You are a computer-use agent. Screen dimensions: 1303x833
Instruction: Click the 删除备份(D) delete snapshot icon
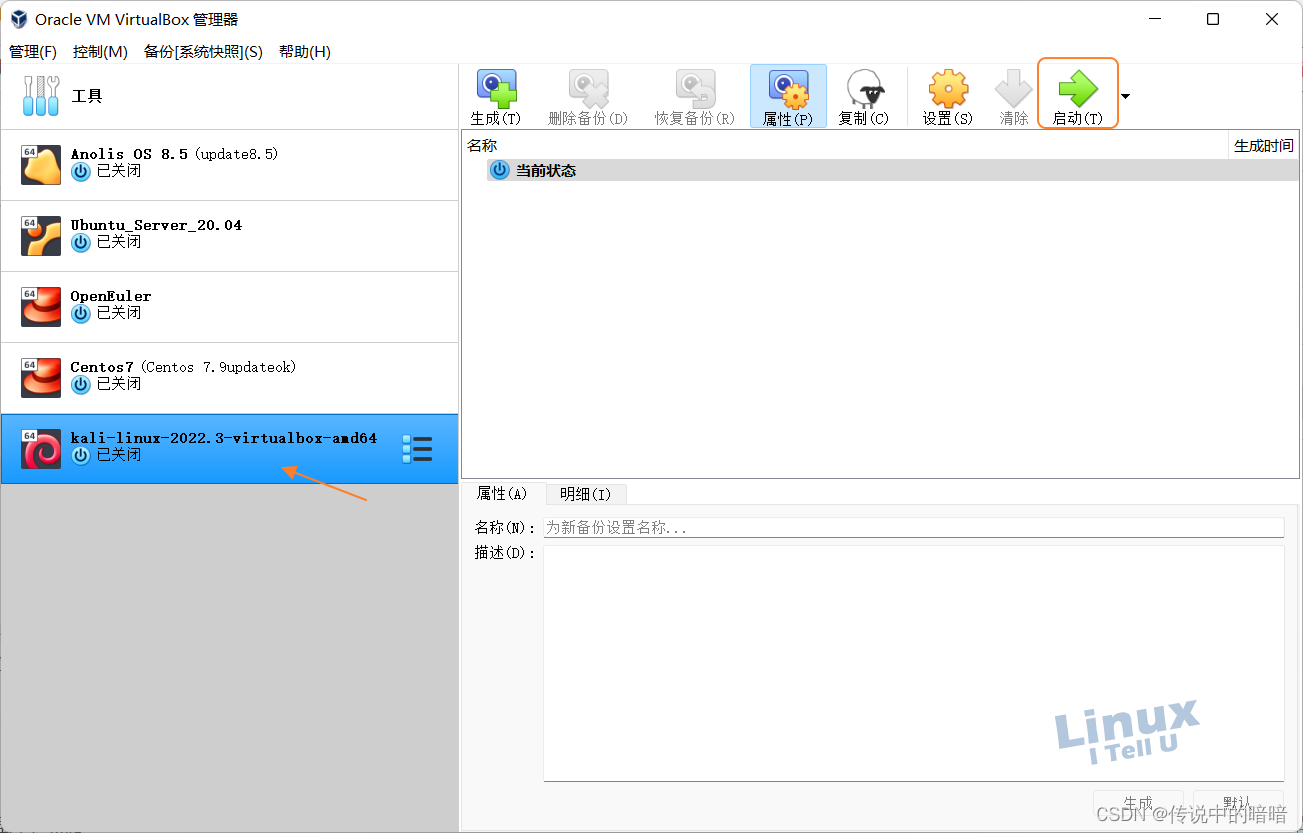coord(588,88)
